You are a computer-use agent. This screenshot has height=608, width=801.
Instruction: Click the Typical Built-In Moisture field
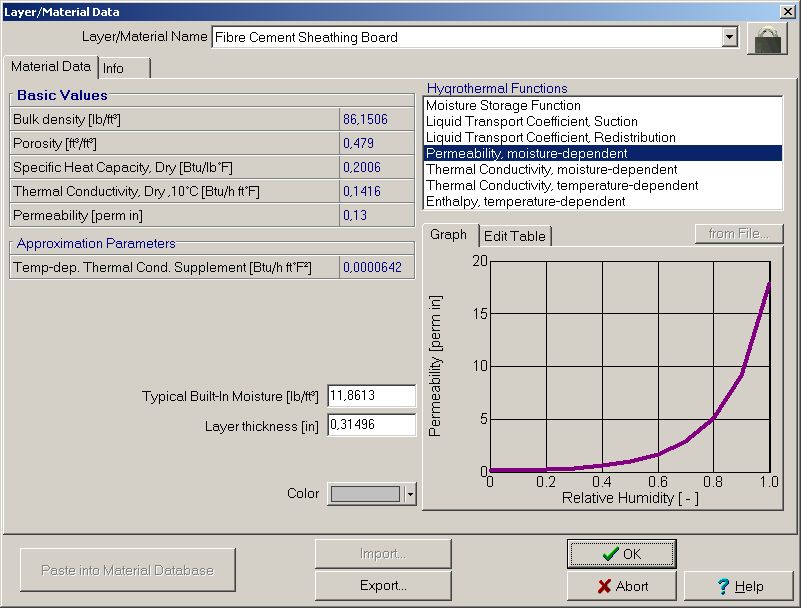pyautogui.click(x=372, y=395)
